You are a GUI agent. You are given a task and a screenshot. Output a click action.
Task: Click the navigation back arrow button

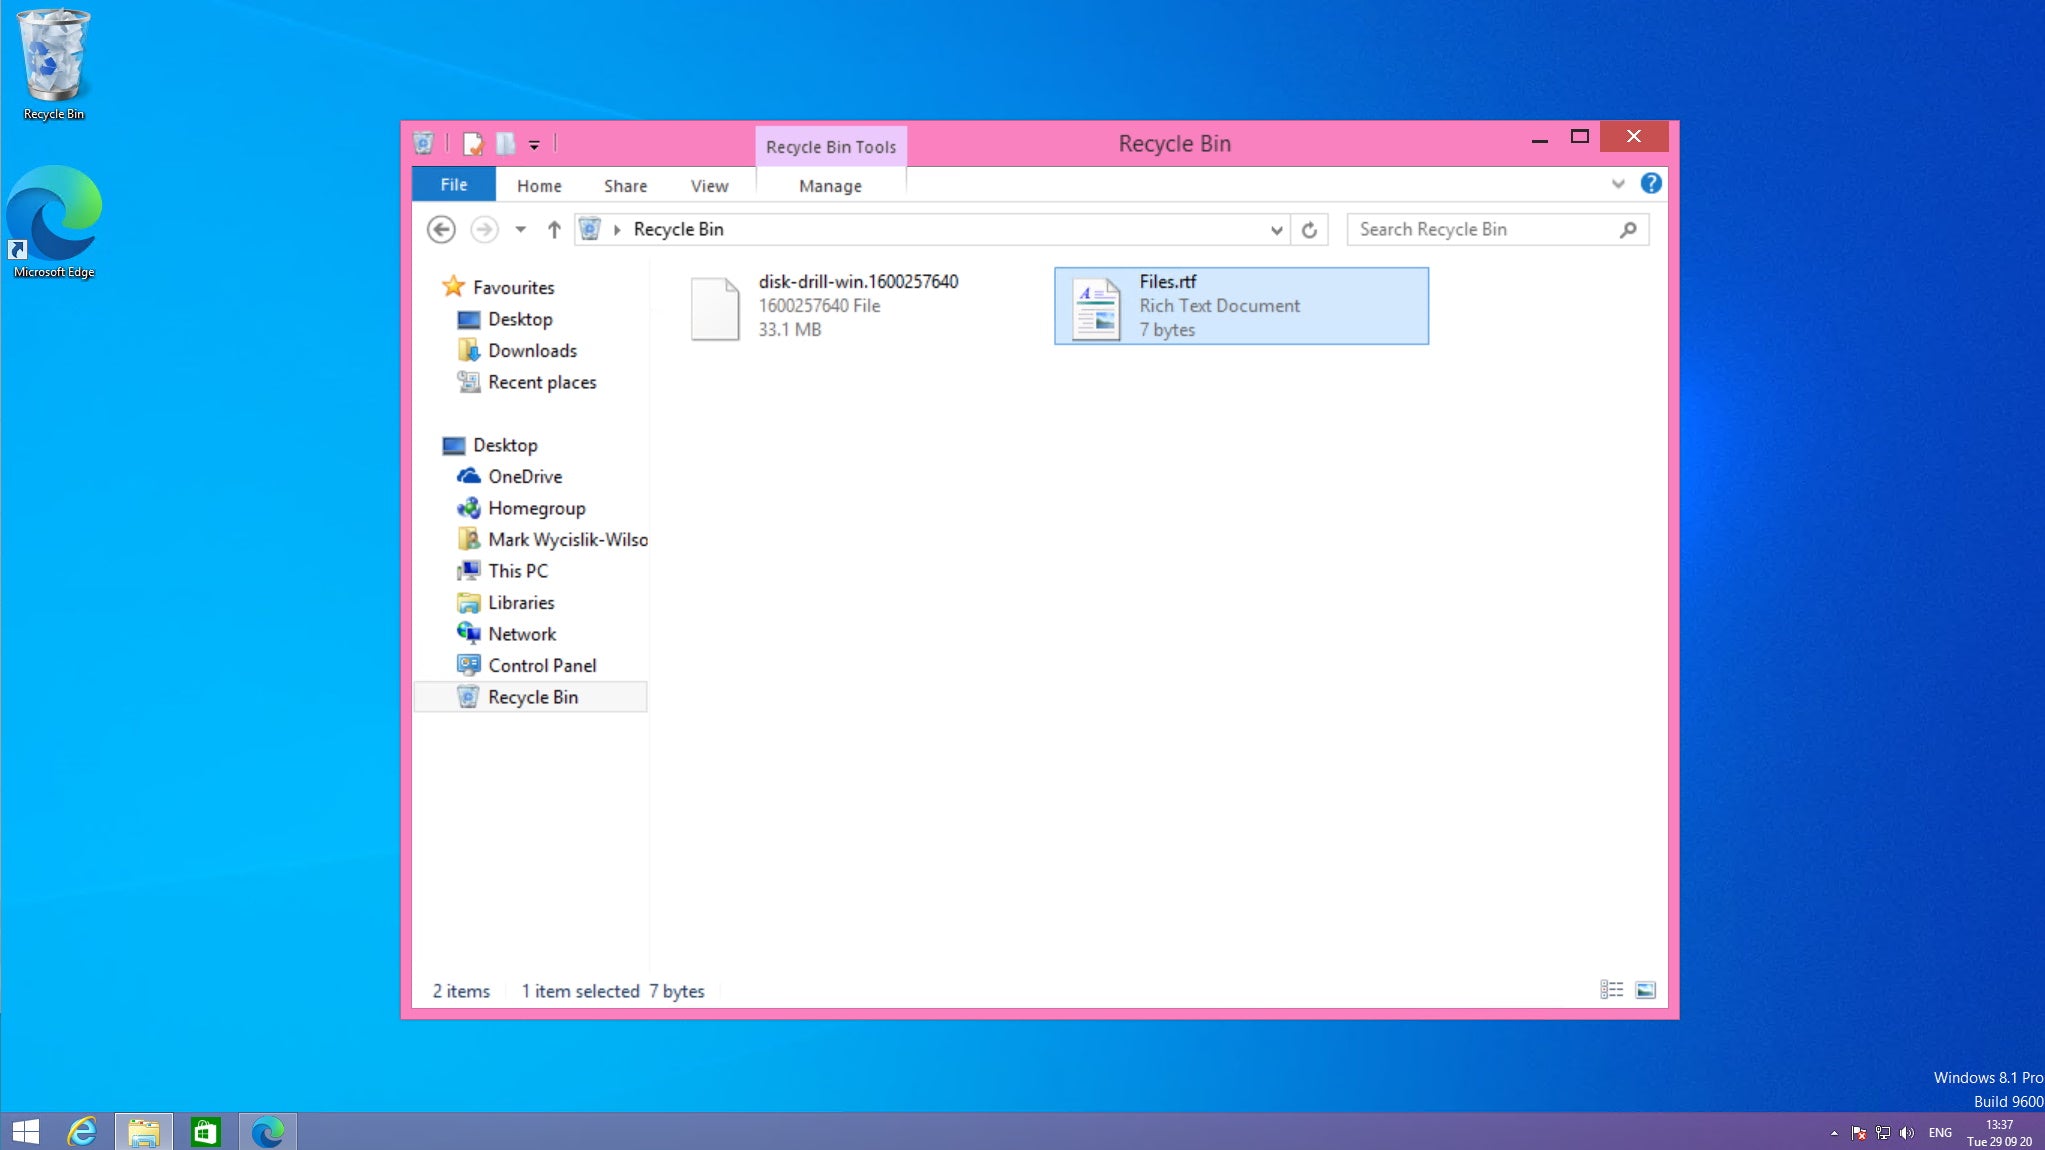coord(441,229)
